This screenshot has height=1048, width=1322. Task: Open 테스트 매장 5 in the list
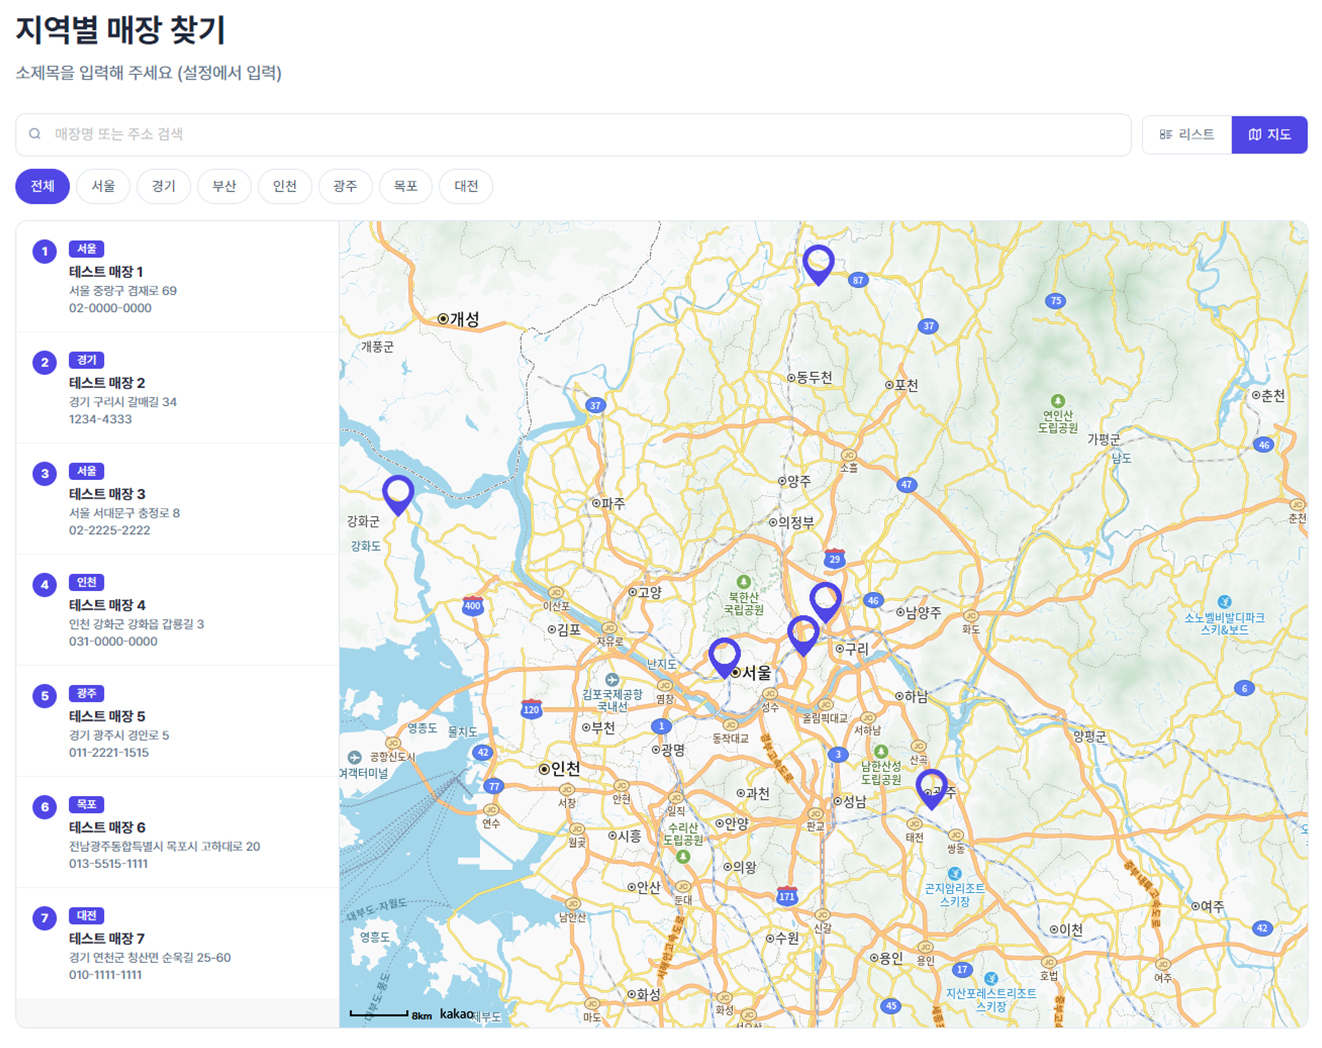click(177, 721)
